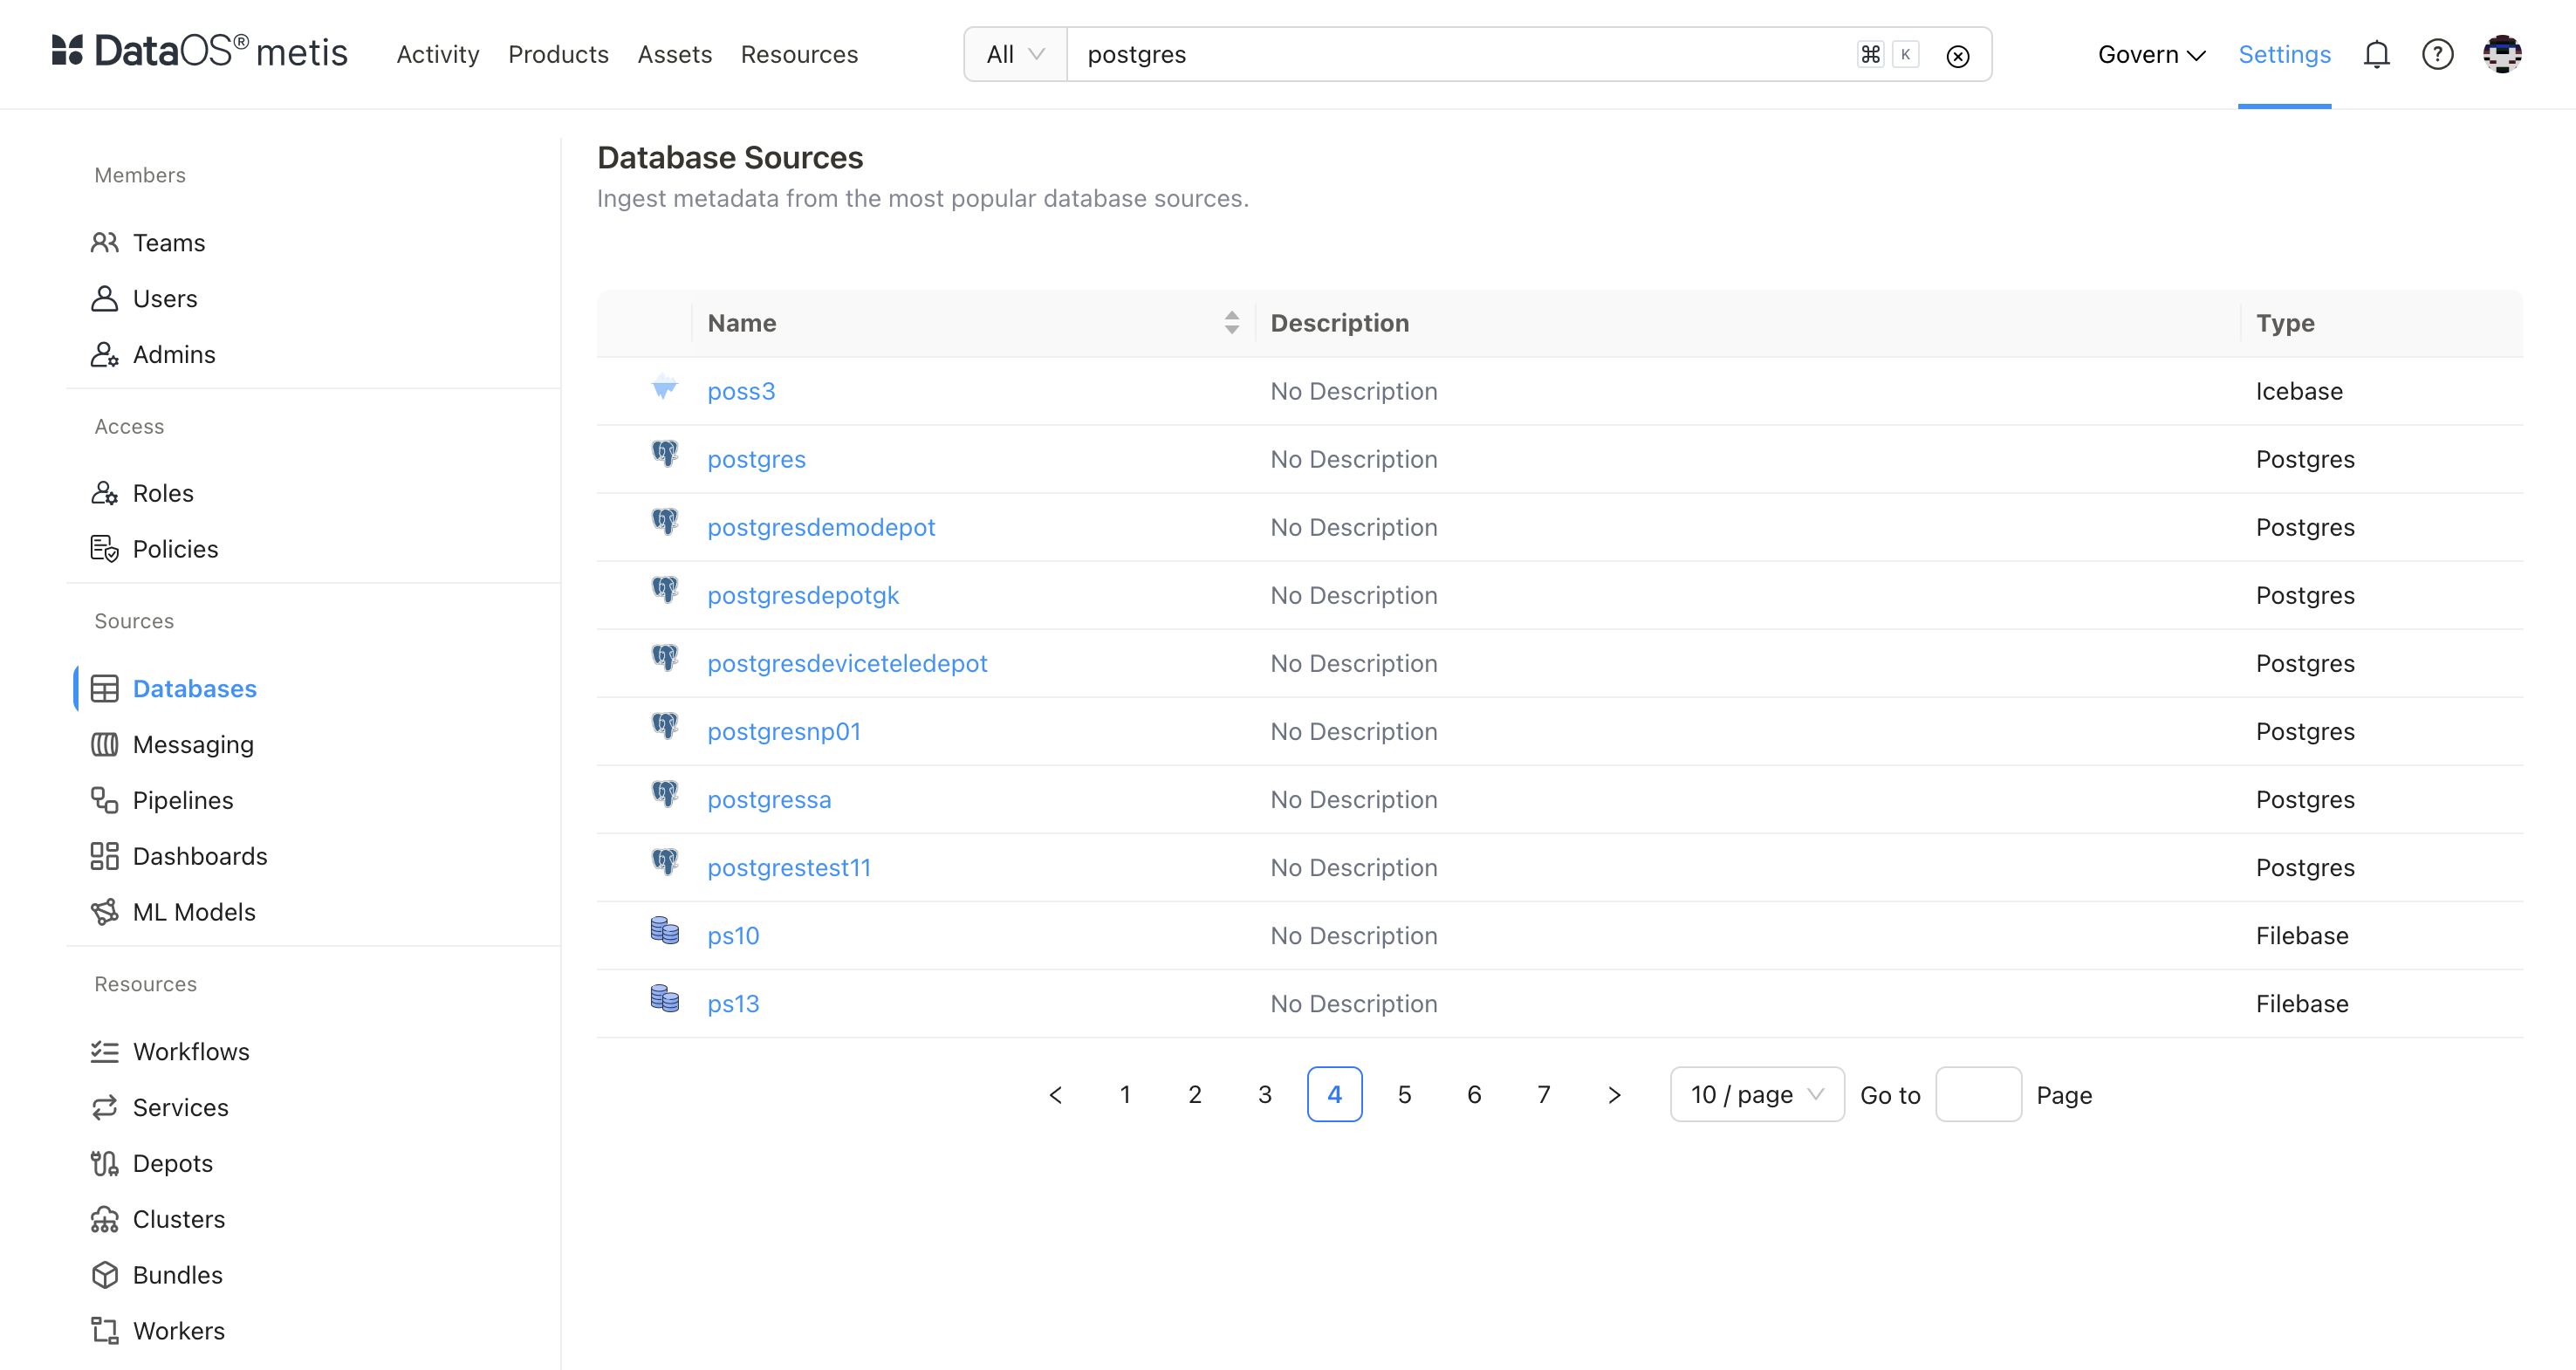Image resolution: width=2576 pixels, height=1370 pixels.
Task: Click the Filebase icon beside ps13
Action: (665, 999)
